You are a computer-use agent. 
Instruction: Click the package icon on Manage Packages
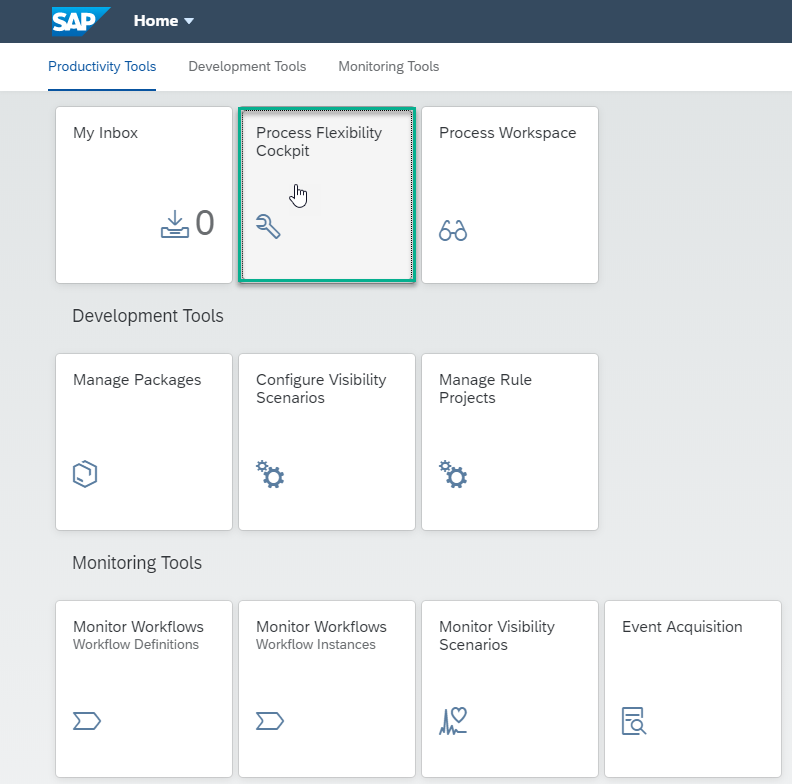coord(86,474)
